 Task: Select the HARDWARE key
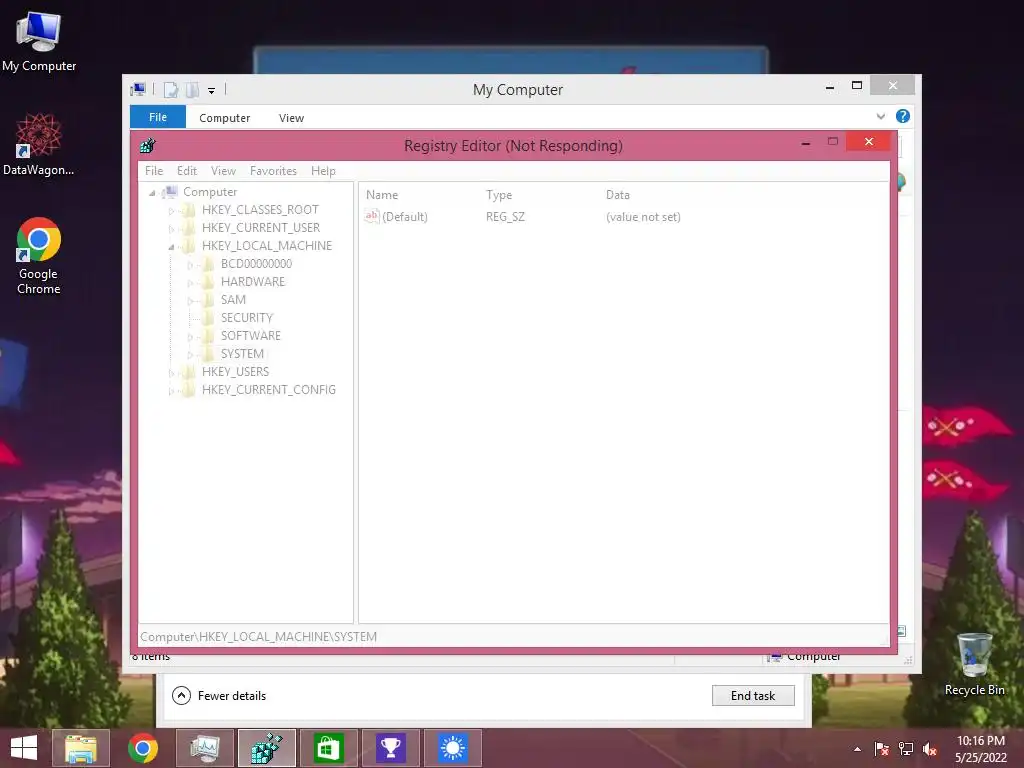click(253, 281)
